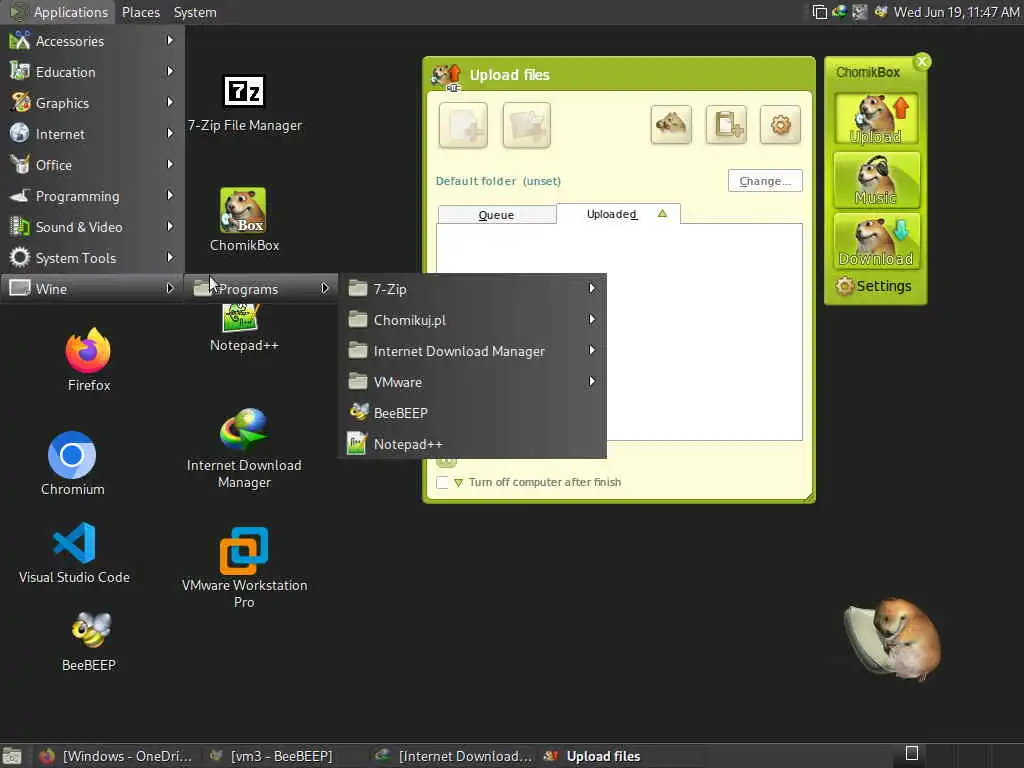Select Programs in the Wine submenu
The image size is (1024, 768).
pyautogui.click(x=262, y=289)
